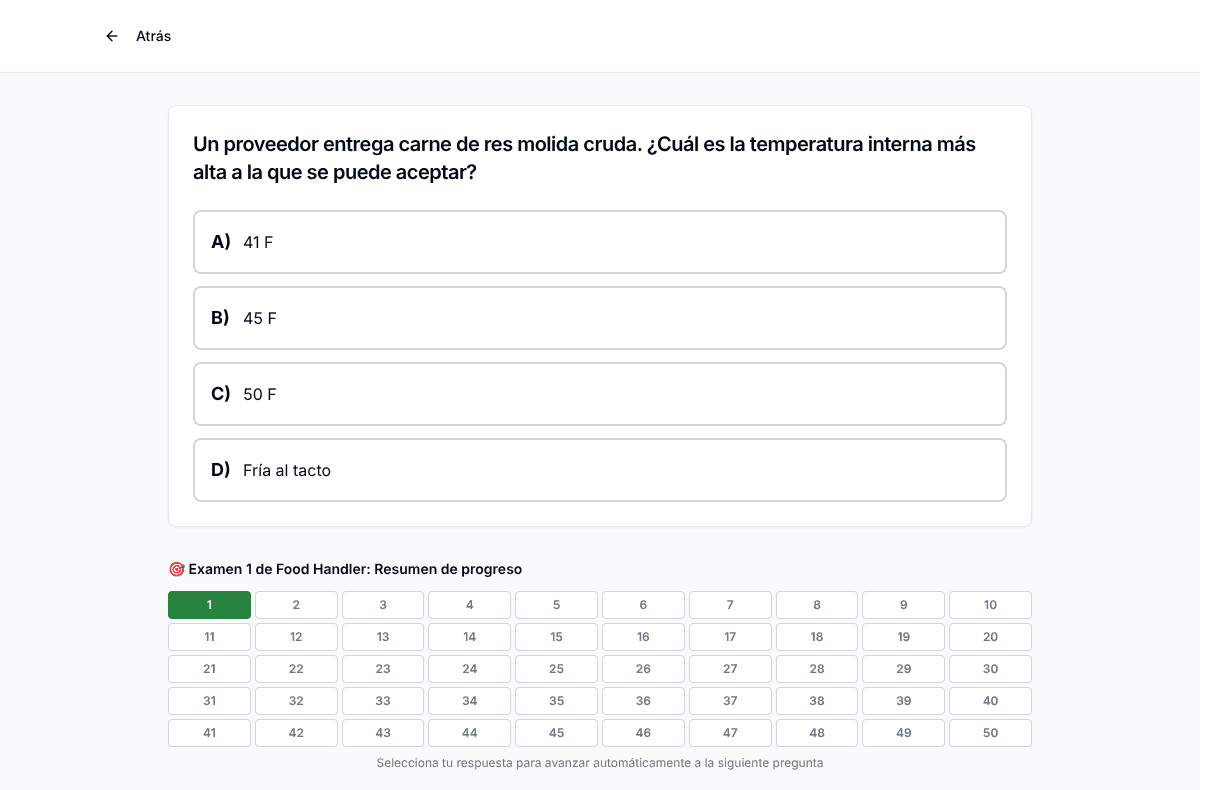Open question 35
The width and height of the screenshot is (1215, 790).
556,701
